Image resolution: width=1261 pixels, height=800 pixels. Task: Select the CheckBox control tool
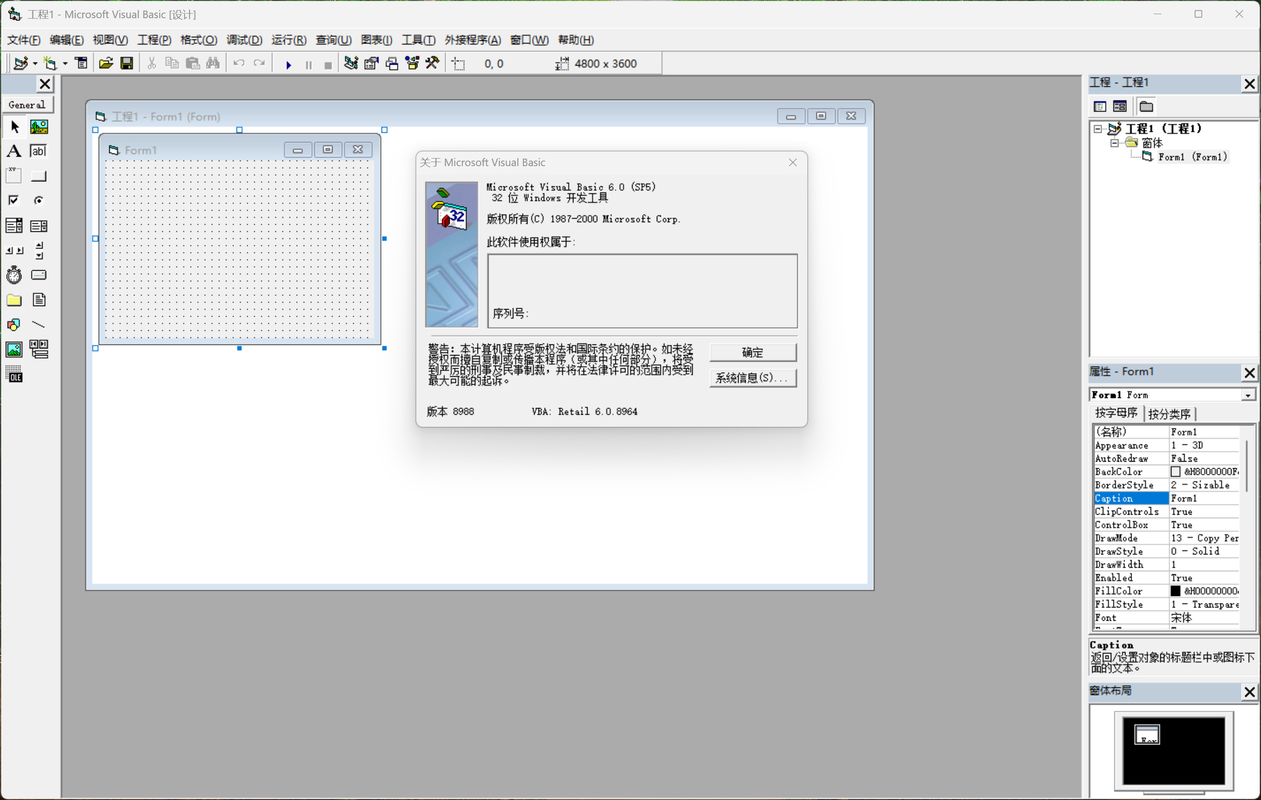pos(14,201)
